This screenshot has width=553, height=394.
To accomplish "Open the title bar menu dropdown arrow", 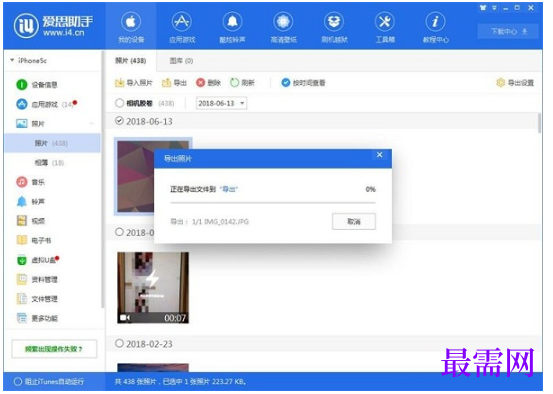I will pos(494,7).
